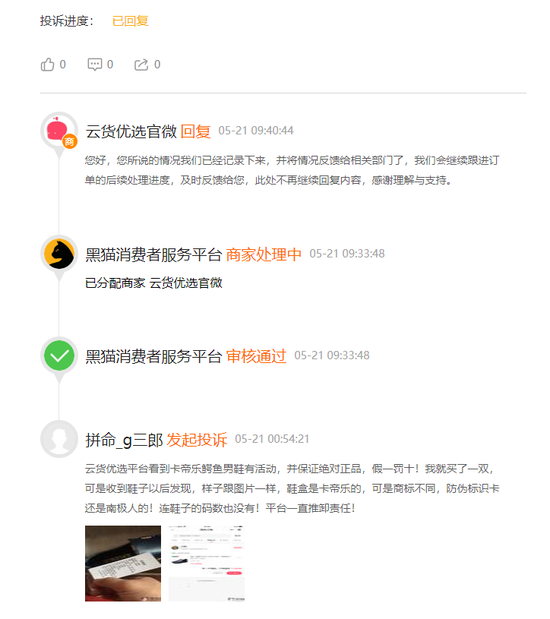The image size is (550, 619).
Task: Click the thumbs-up like icon
Action: coord(47,64)
